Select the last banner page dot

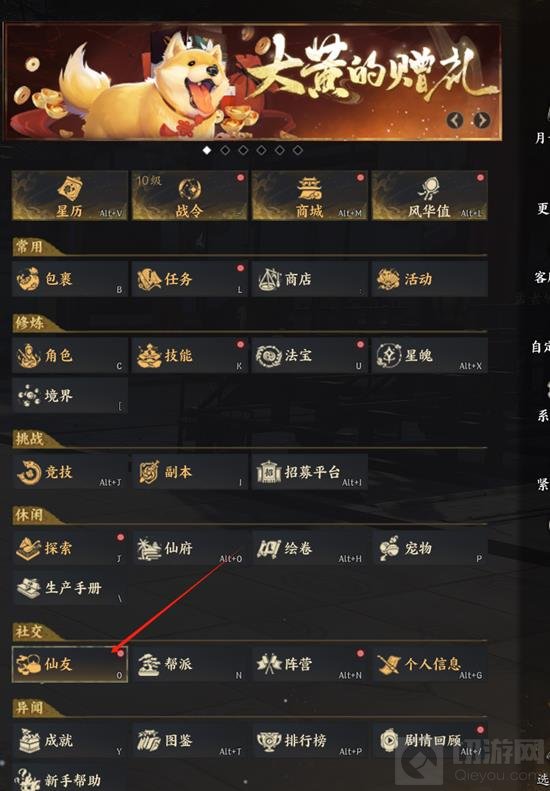(298, 150)
